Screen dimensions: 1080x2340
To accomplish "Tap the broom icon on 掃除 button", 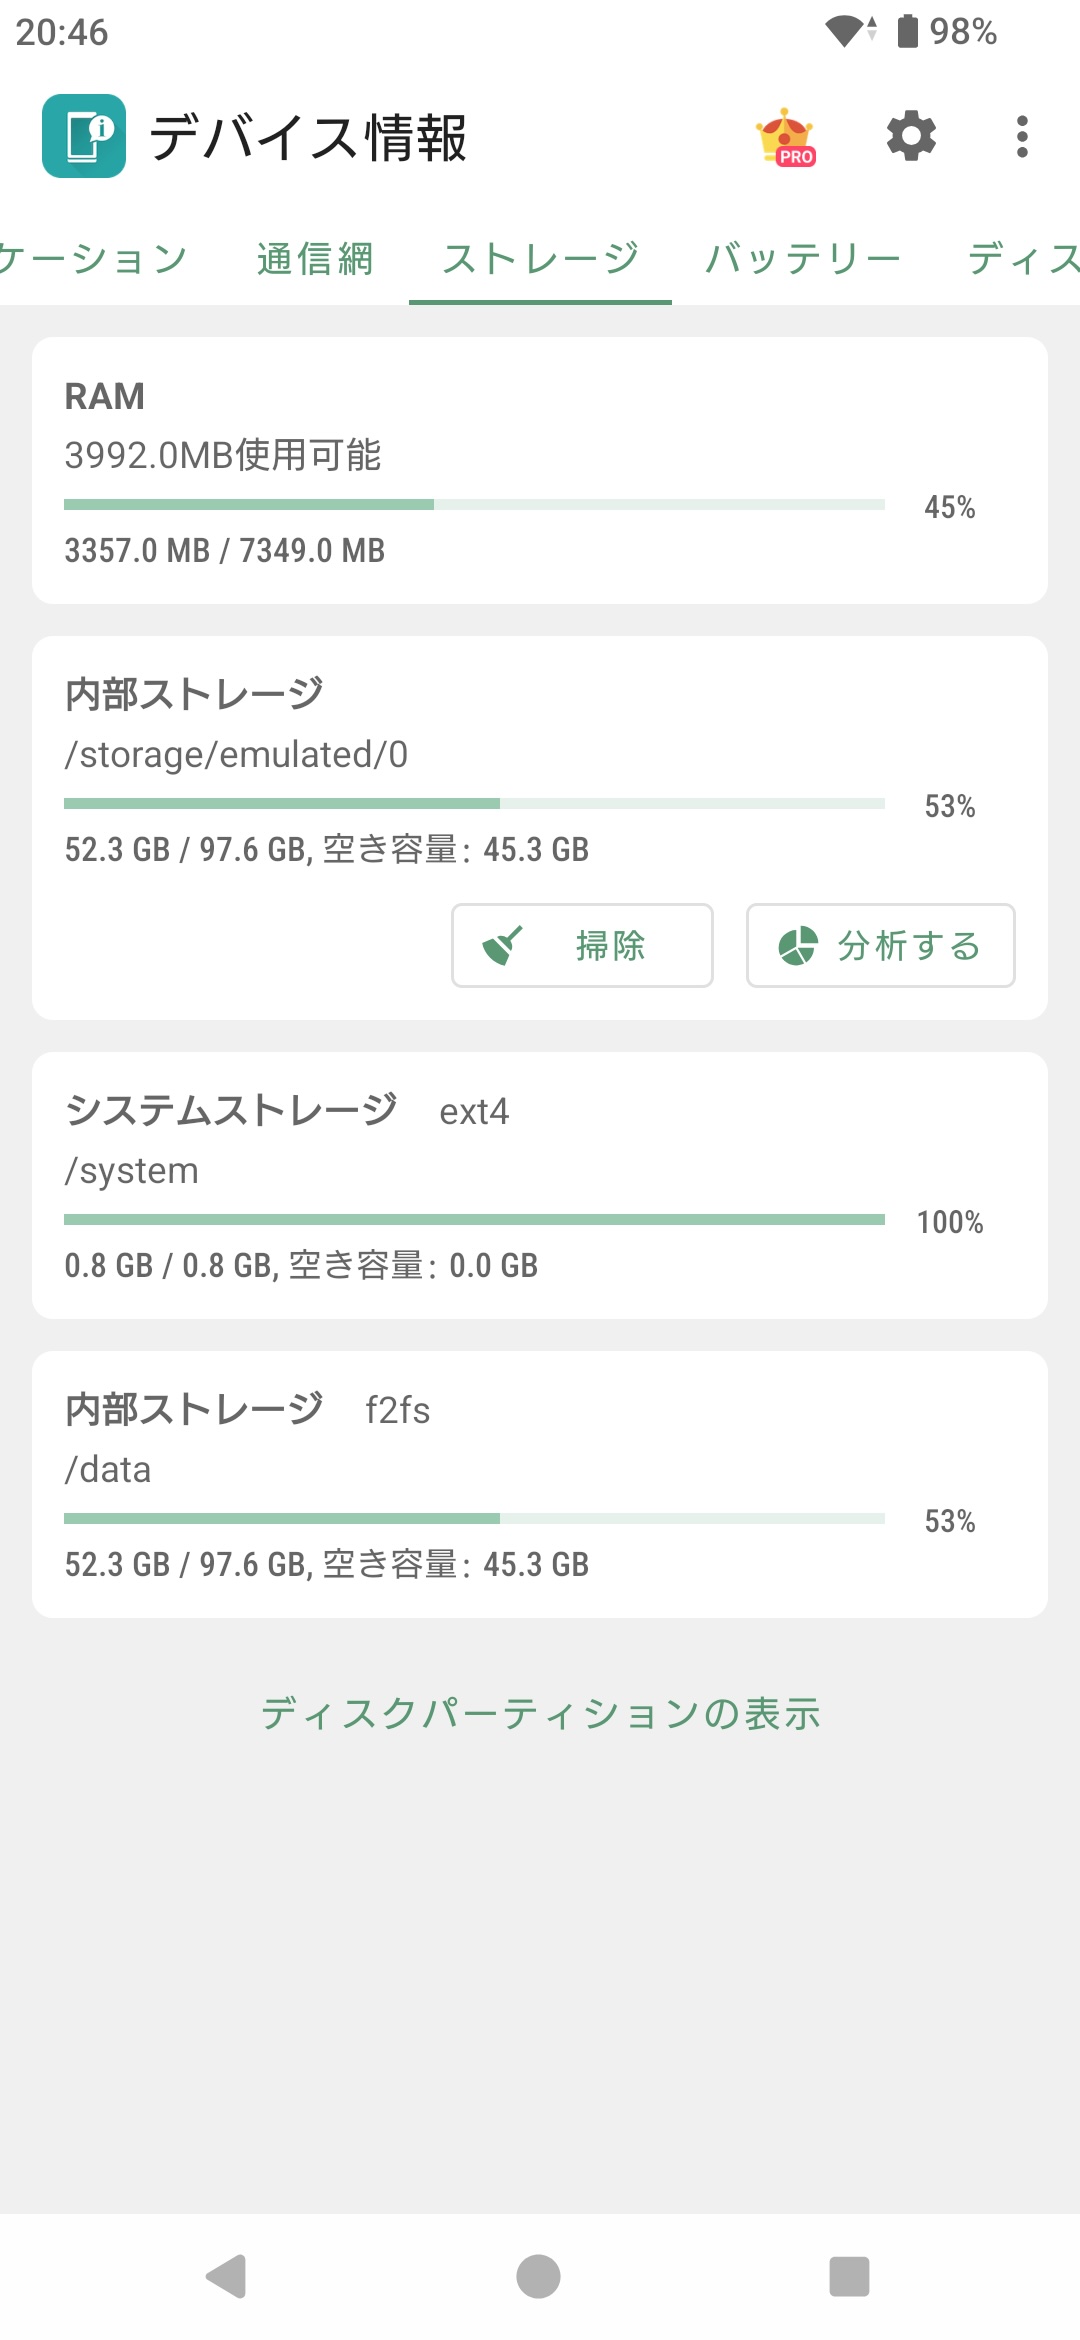I will (502, 945).
